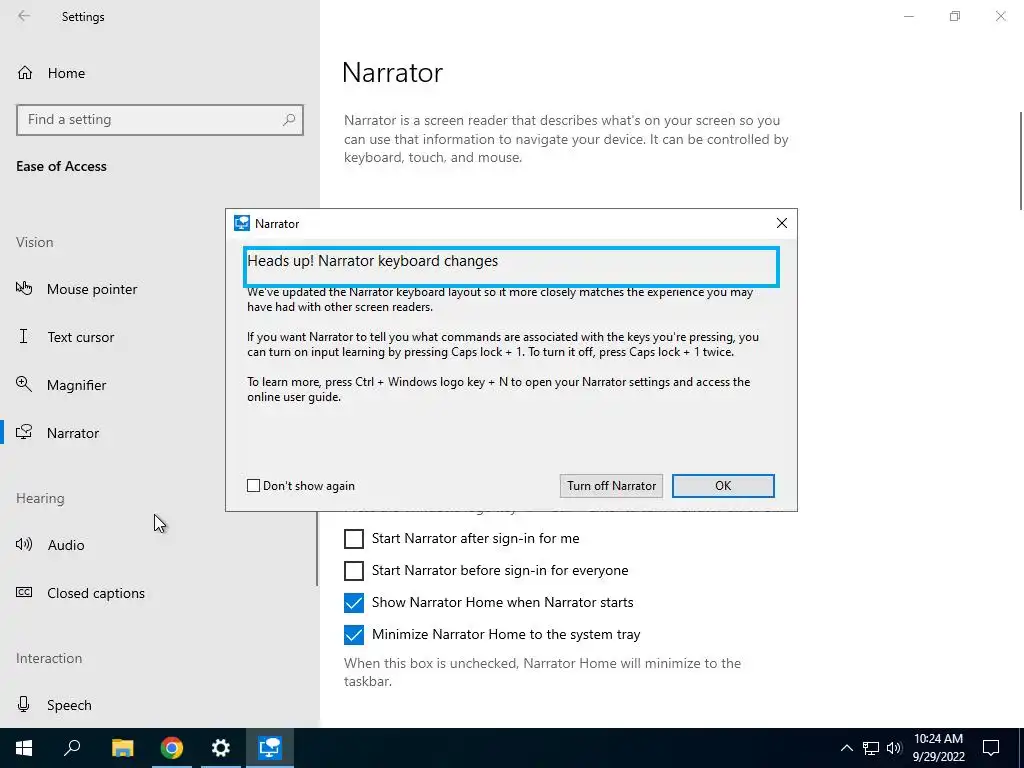Screen dimensions: 1024x768
Task: Open Speech settings page
Action: [x=69, y=705]
